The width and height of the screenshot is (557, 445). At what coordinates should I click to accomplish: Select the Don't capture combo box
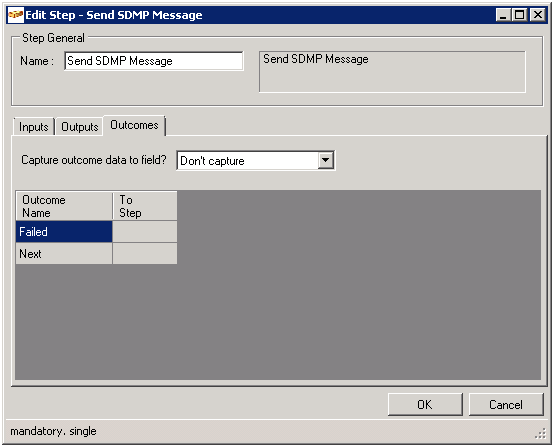(255, 161)
